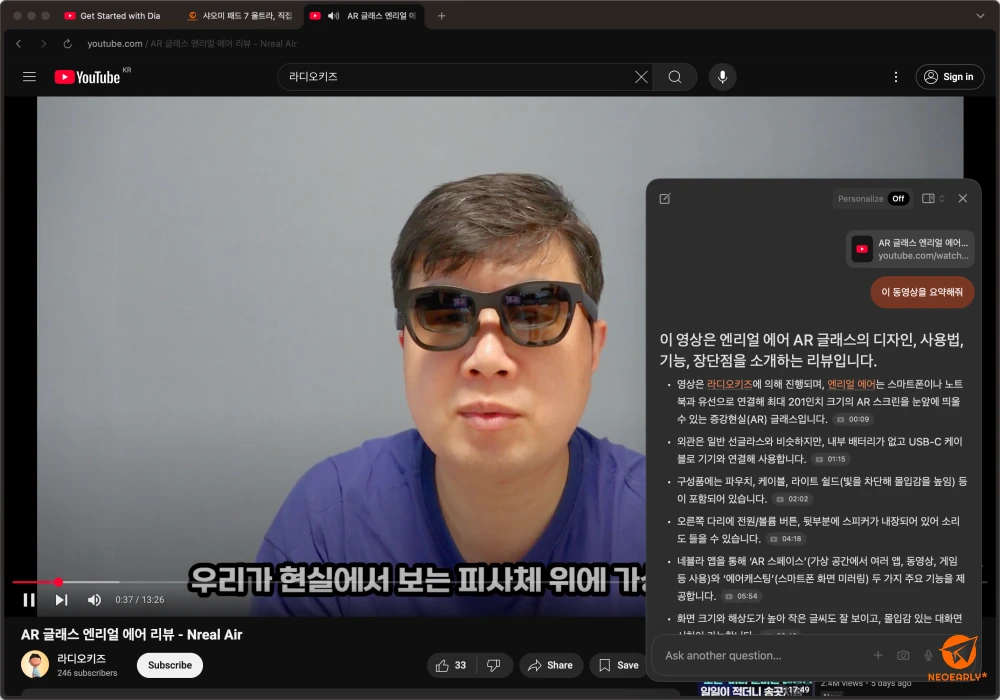Jump to the 00:09 timestamp chip
The height and width of the screenshot is (700, 1000).
(853, 419)
